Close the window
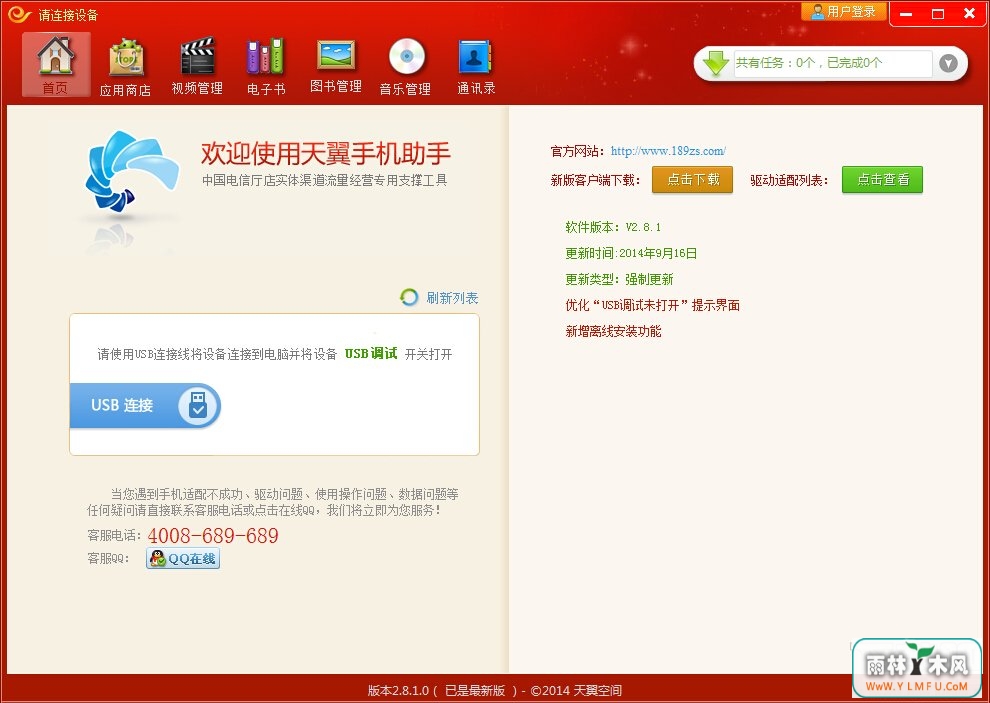The image size is (990, 703). tap(969, 14)
